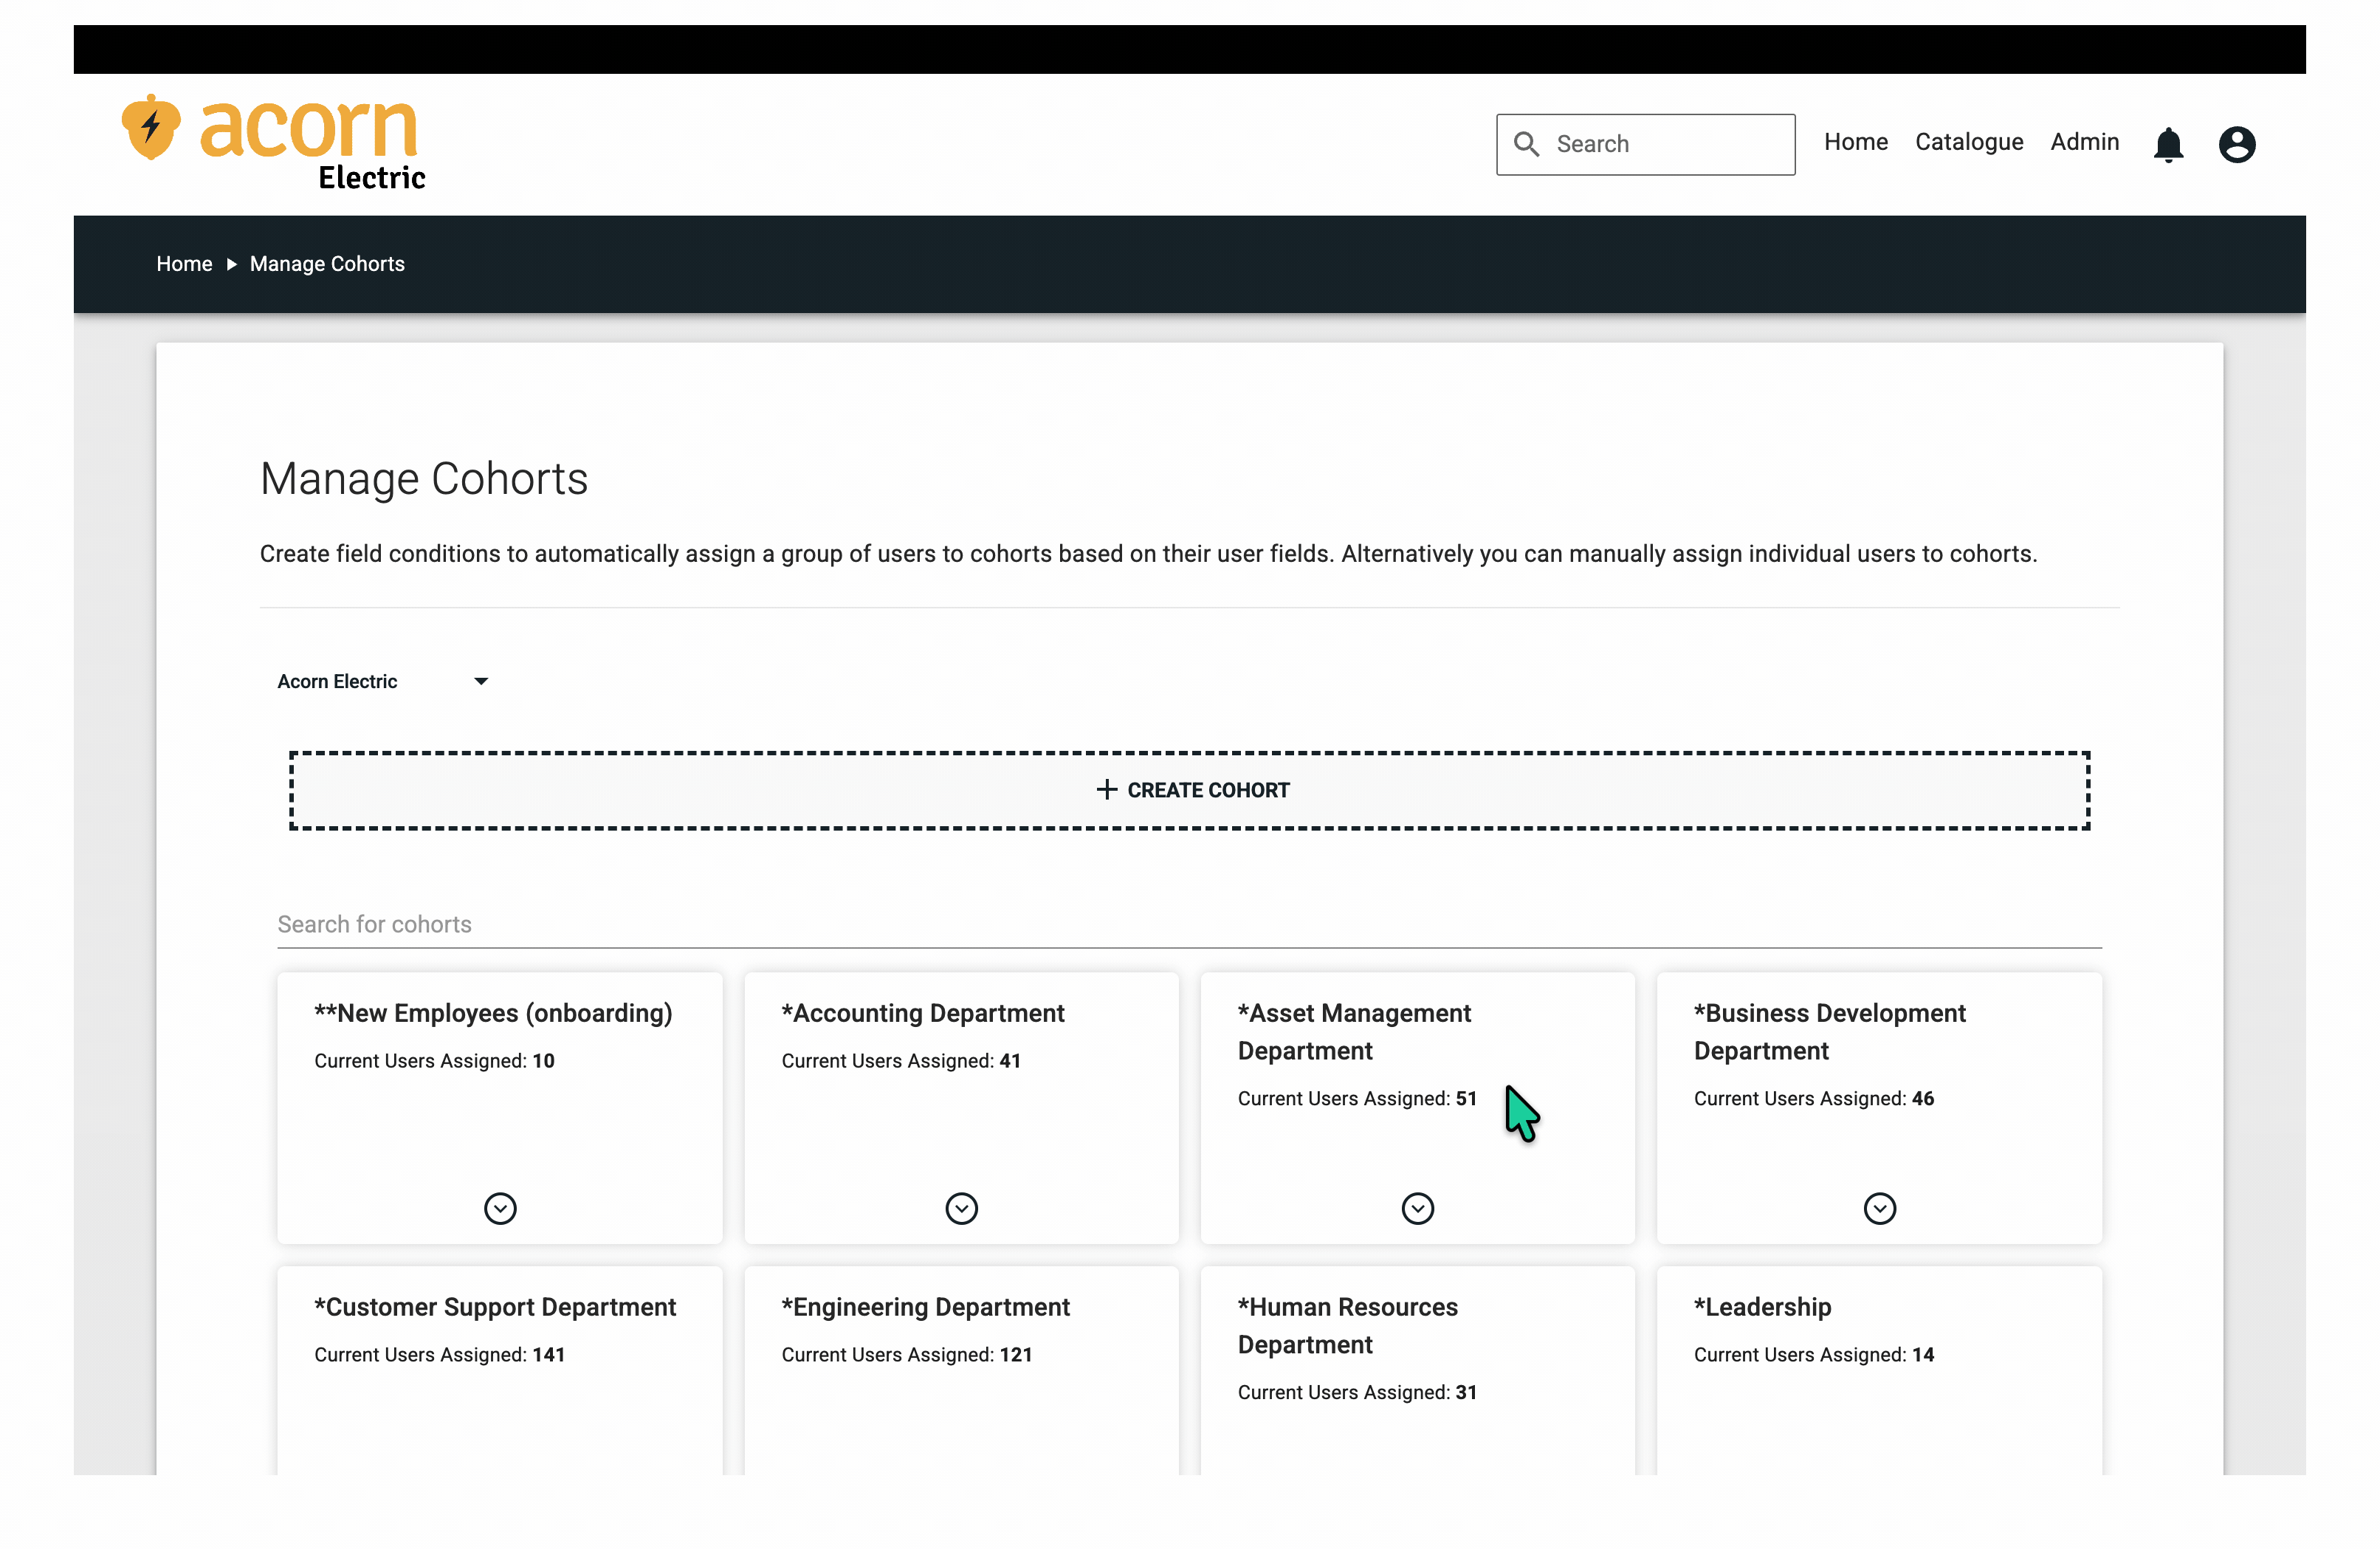Click 'Current Users Assigned: 10' text
2380x1549 pixels.
(x=434, y=1061)
